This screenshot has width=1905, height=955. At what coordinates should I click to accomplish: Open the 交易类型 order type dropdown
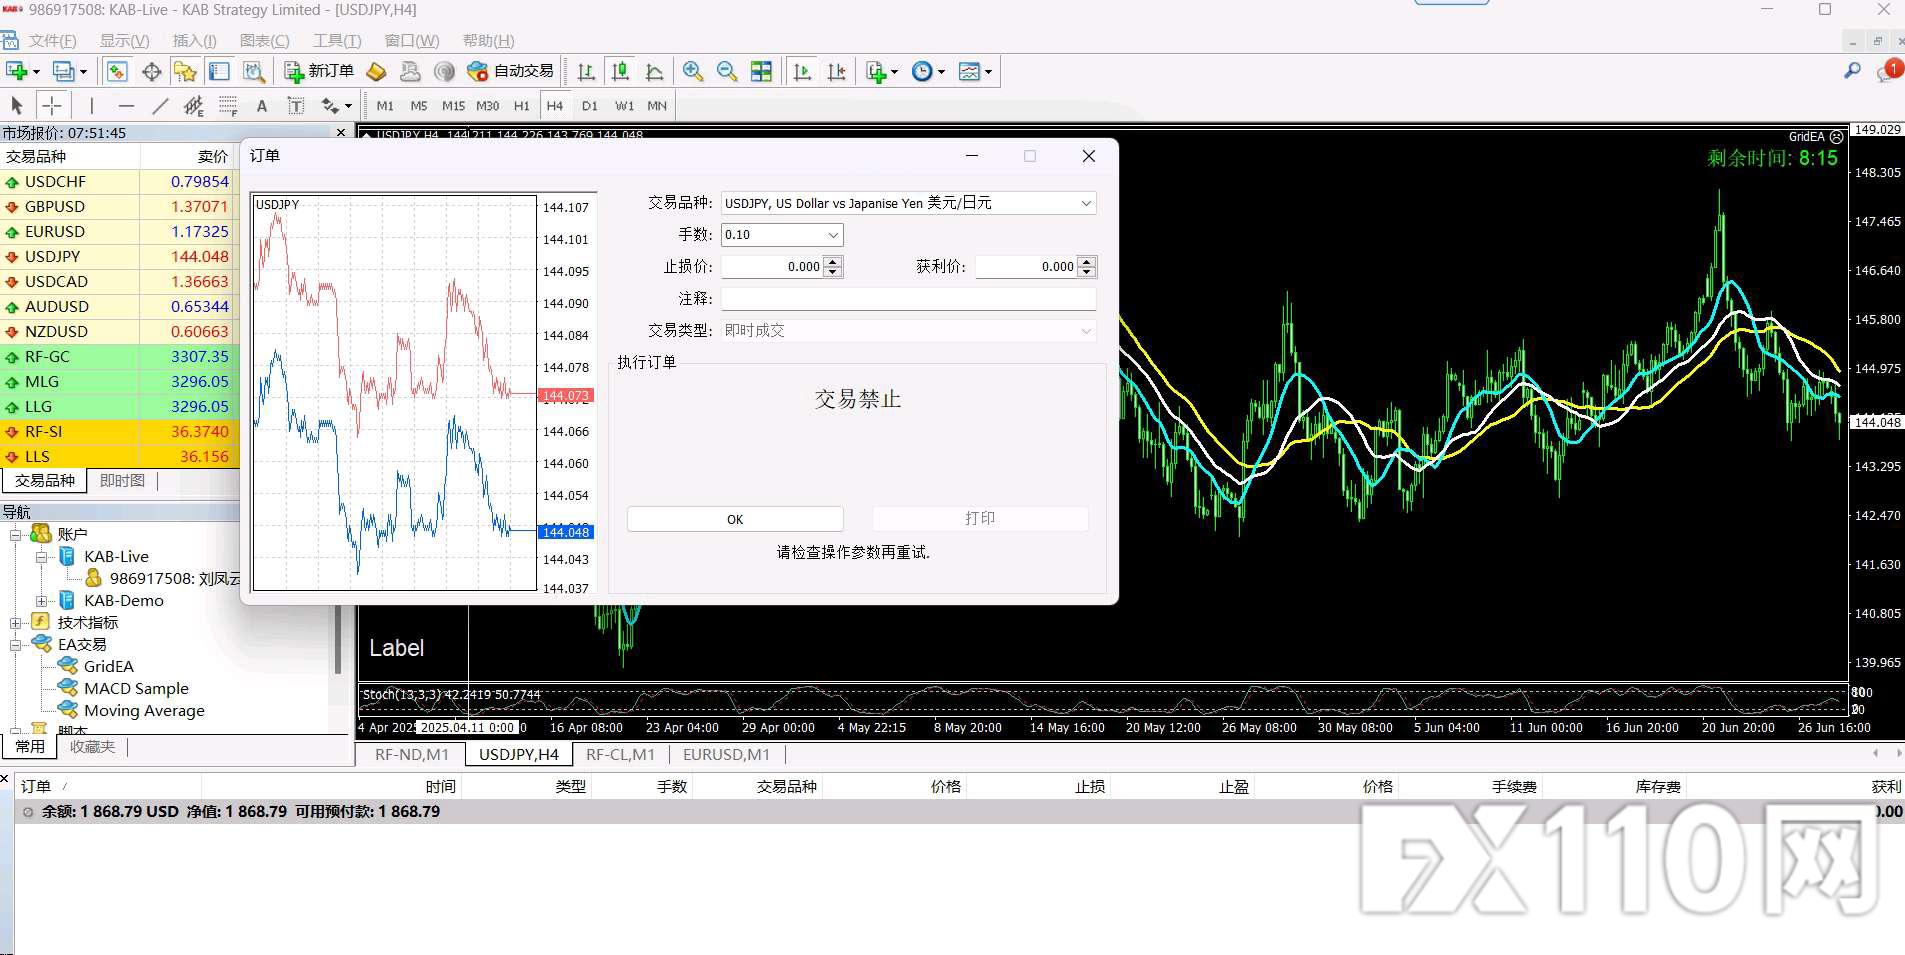1086,331
